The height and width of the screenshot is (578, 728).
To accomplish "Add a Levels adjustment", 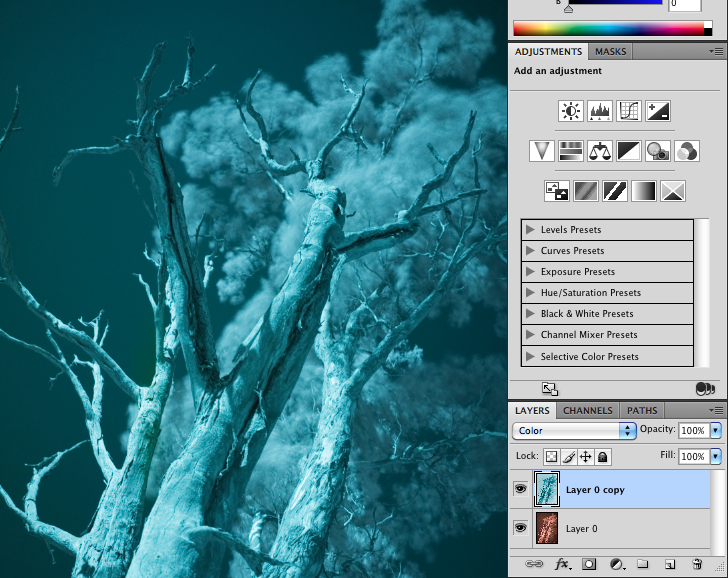I will click(599, 111).
